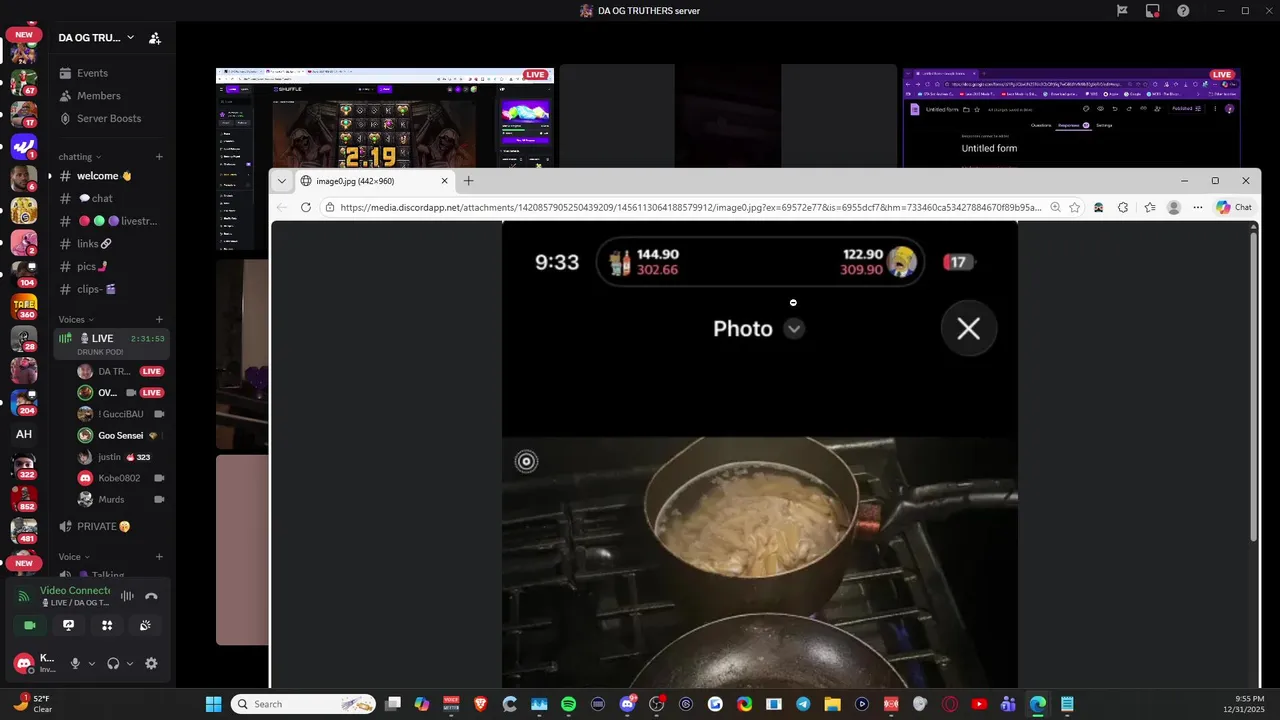Open microphone input options chevron

point(92,663)
